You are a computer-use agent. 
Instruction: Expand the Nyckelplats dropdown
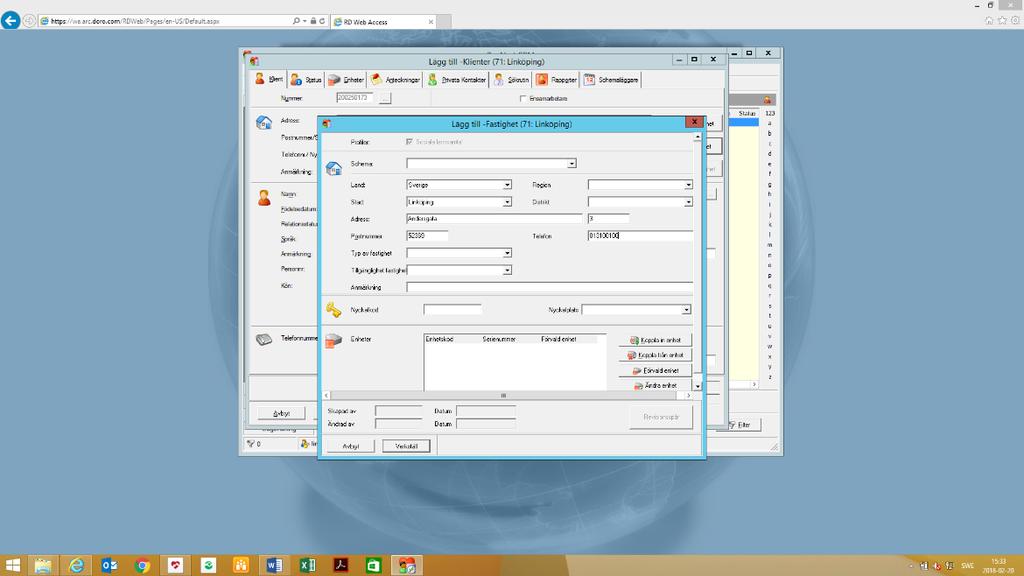[686, 310]
